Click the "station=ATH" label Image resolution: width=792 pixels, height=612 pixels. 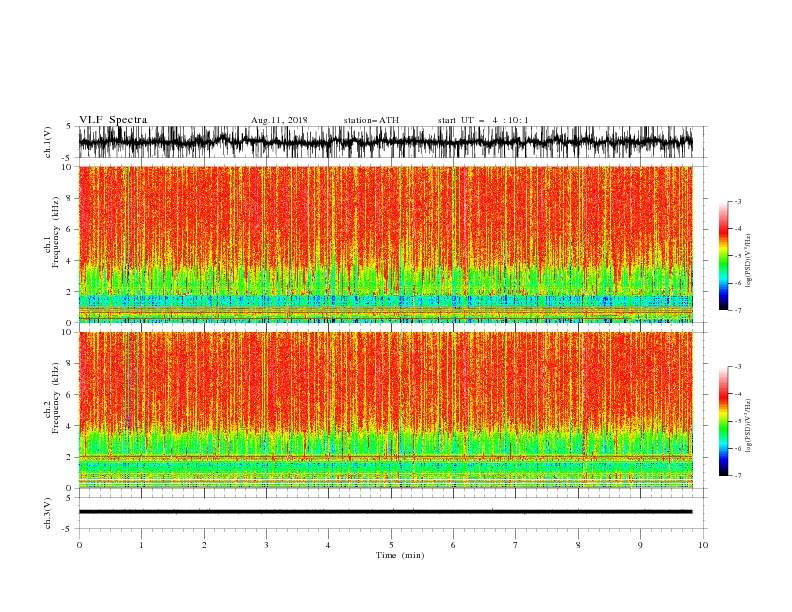371,120
